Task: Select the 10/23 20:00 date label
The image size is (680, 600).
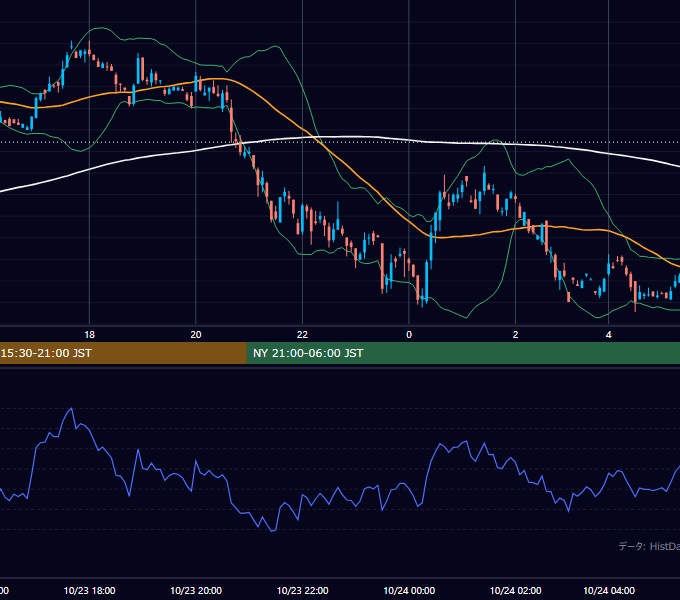Action: (196, 590)
